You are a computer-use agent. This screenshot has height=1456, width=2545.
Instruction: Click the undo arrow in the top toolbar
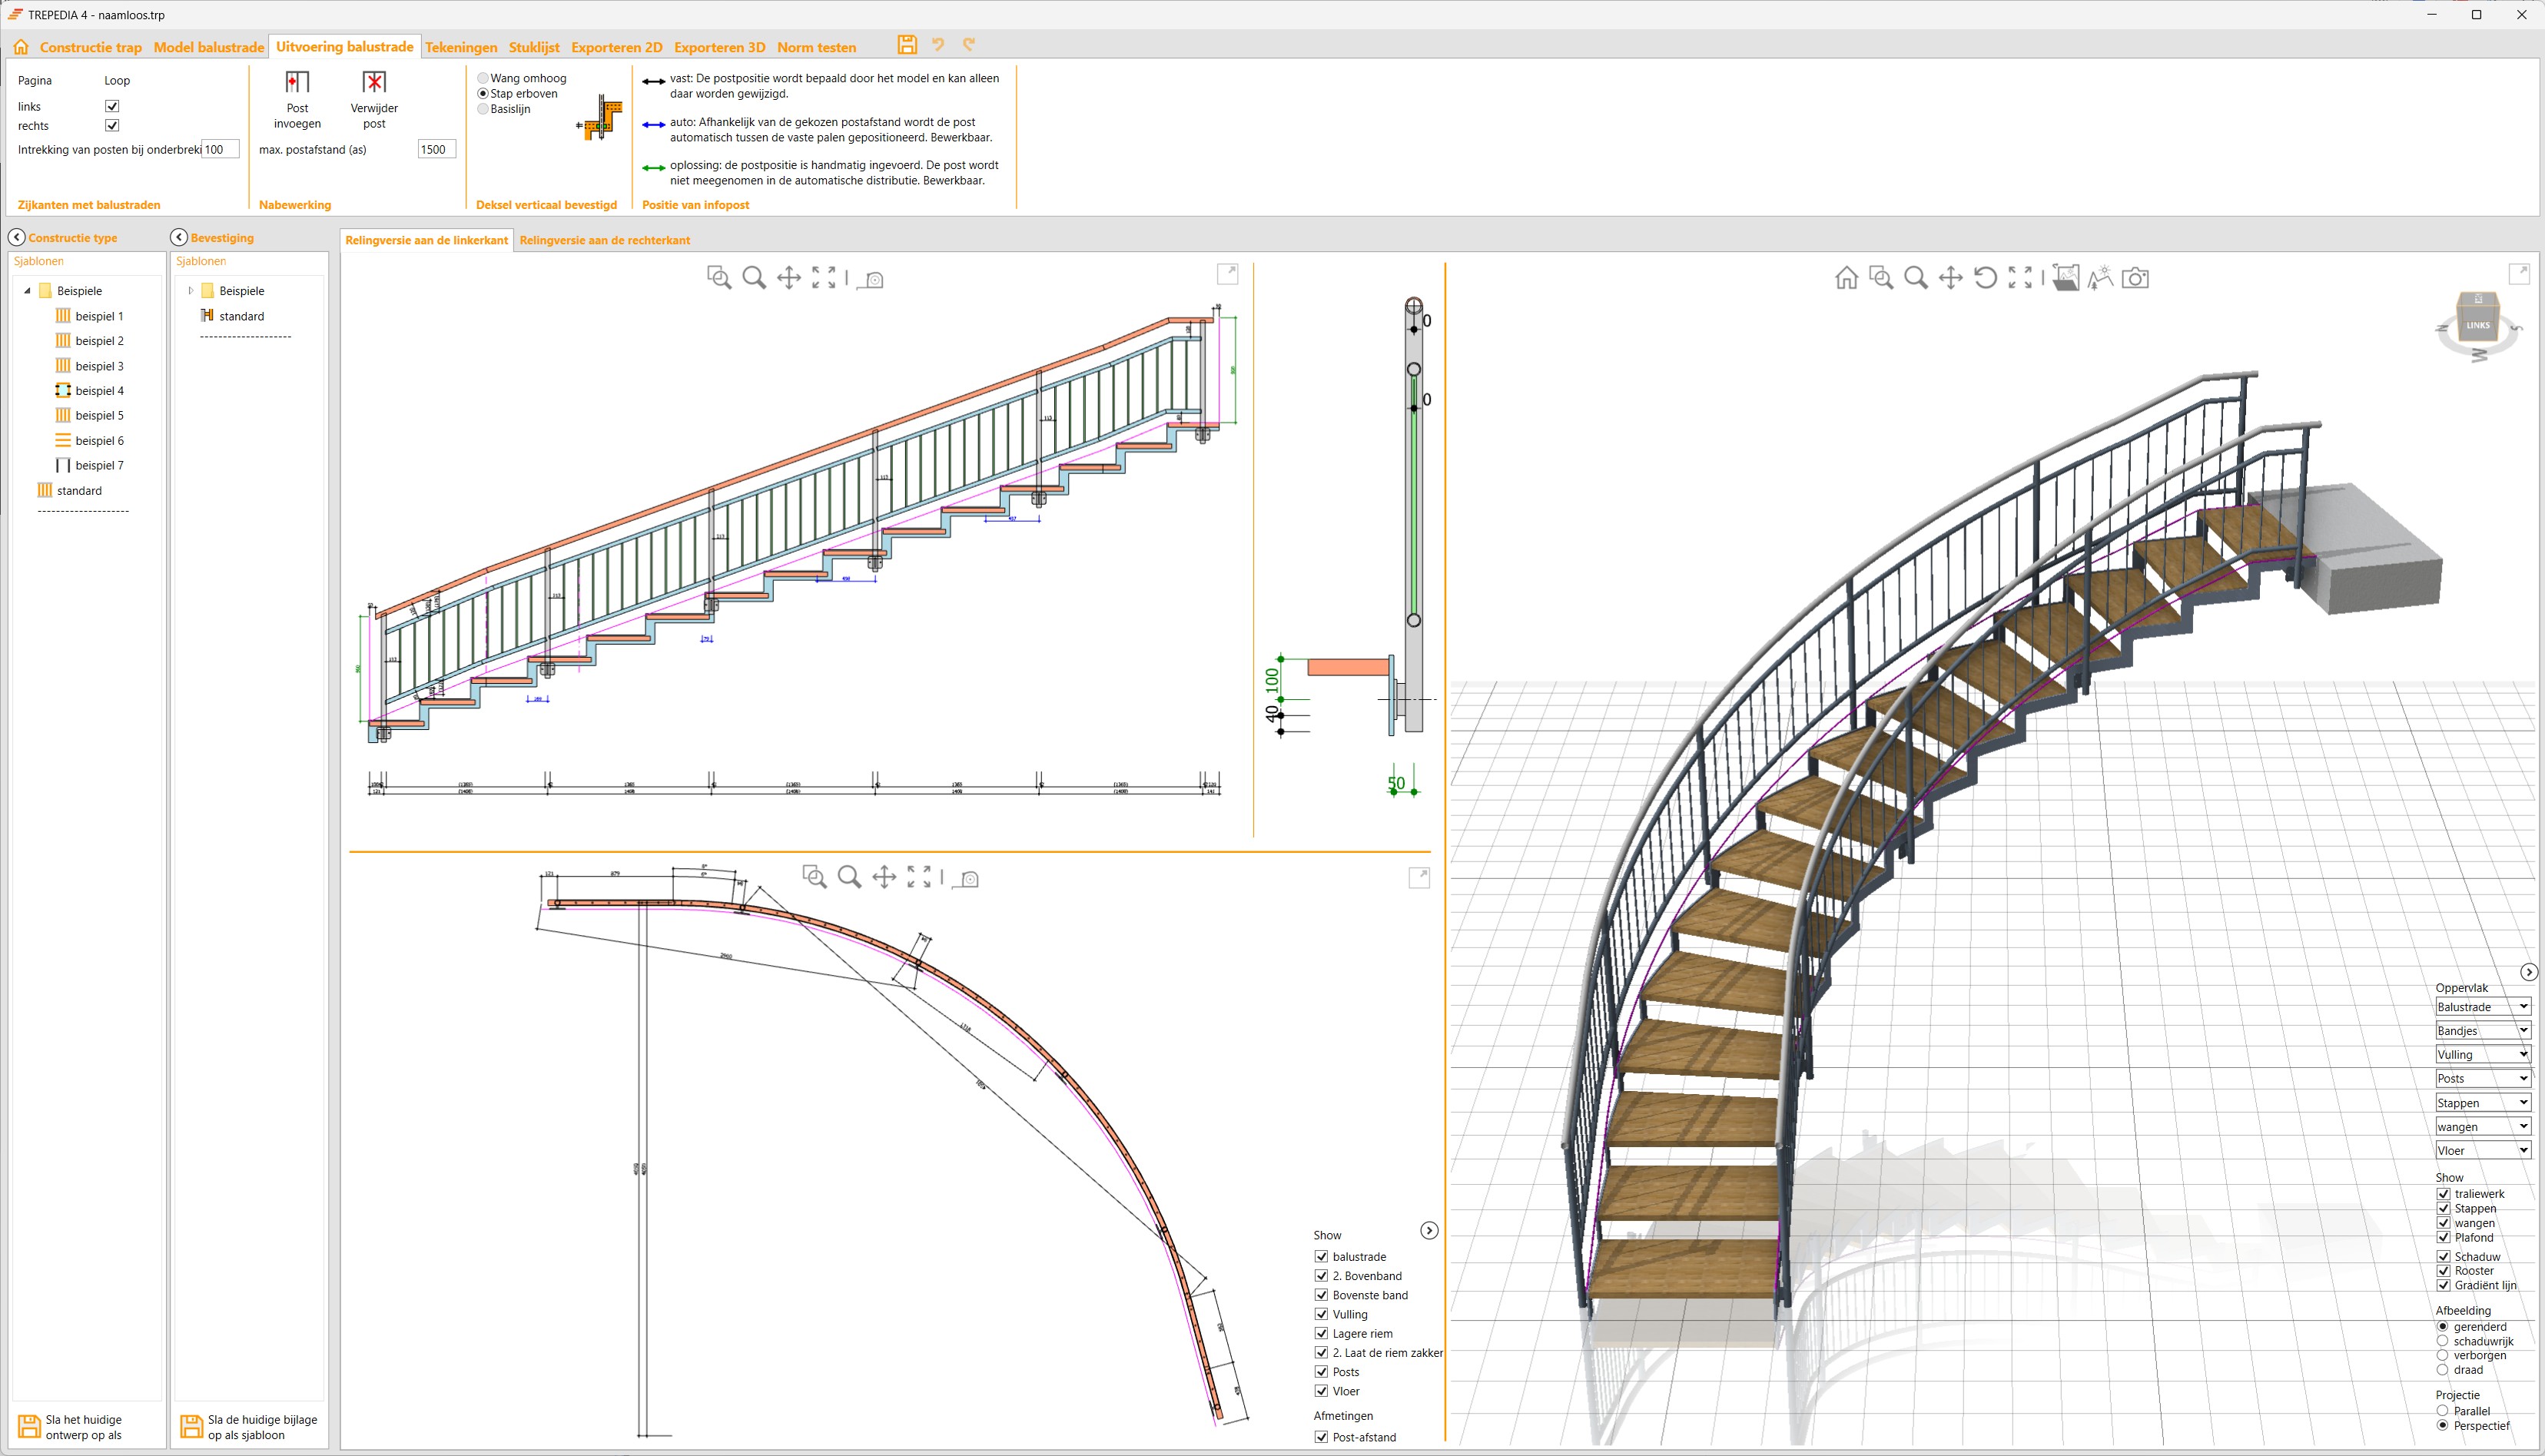937,44
